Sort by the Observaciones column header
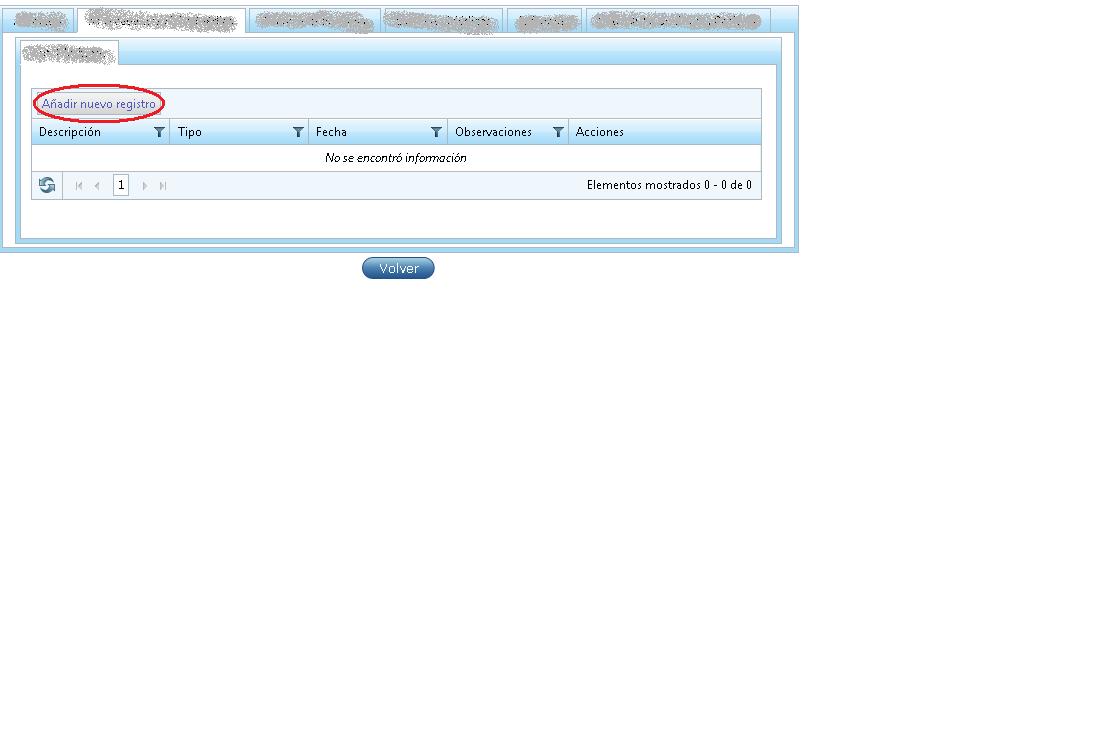This screenshot has width=1119, height=732. point(493,132)
